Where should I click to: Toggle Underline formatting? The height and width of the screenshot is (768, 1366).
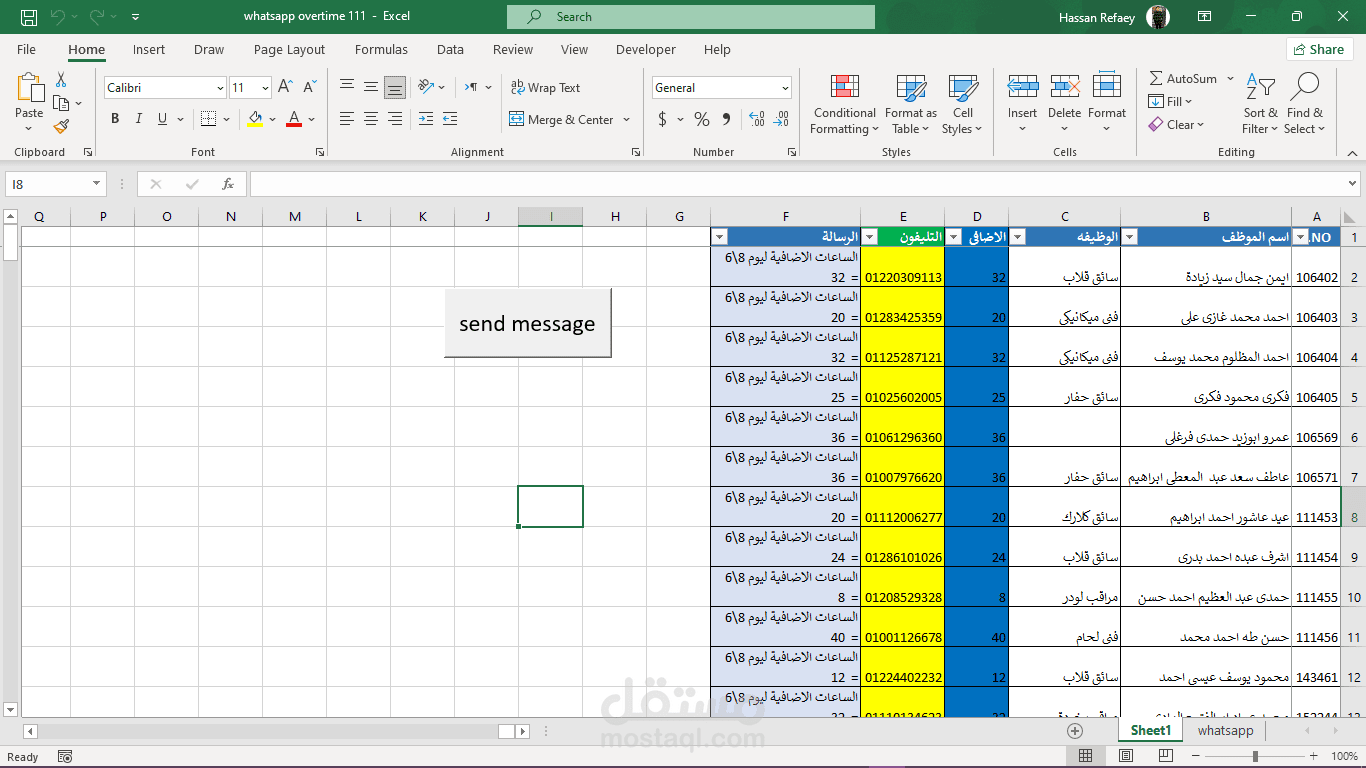click(x=163, y=119)
